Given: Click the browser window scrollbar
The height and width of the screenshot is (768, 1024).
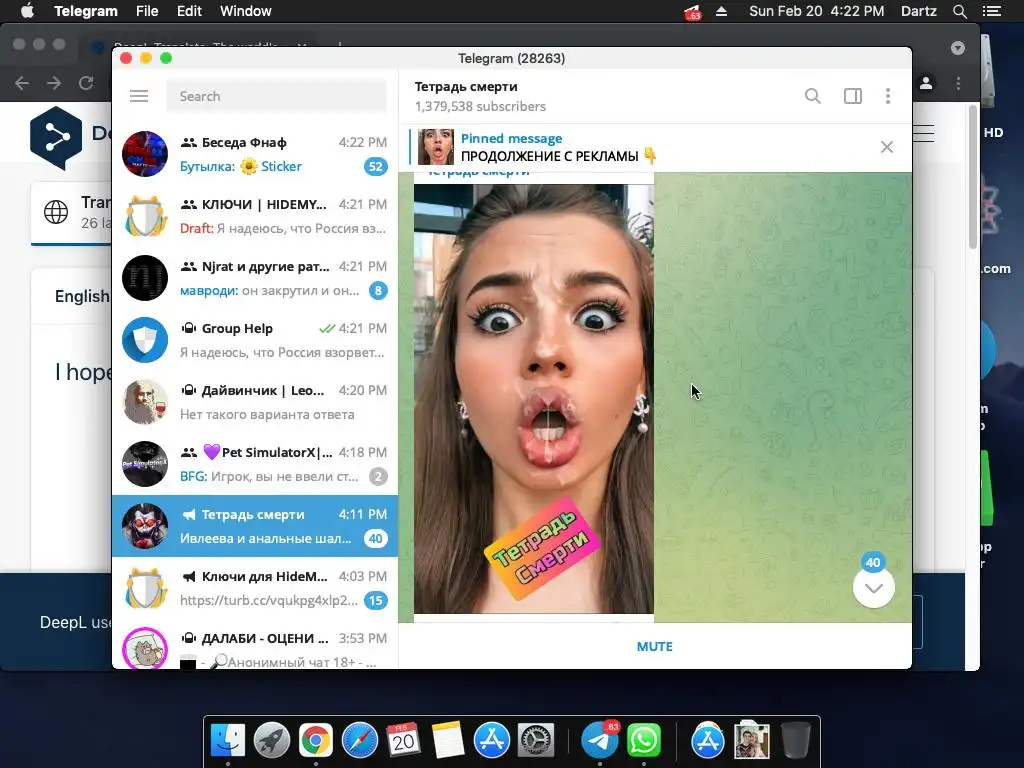Looking at the screenshot, I should click(x=972, y=176).
